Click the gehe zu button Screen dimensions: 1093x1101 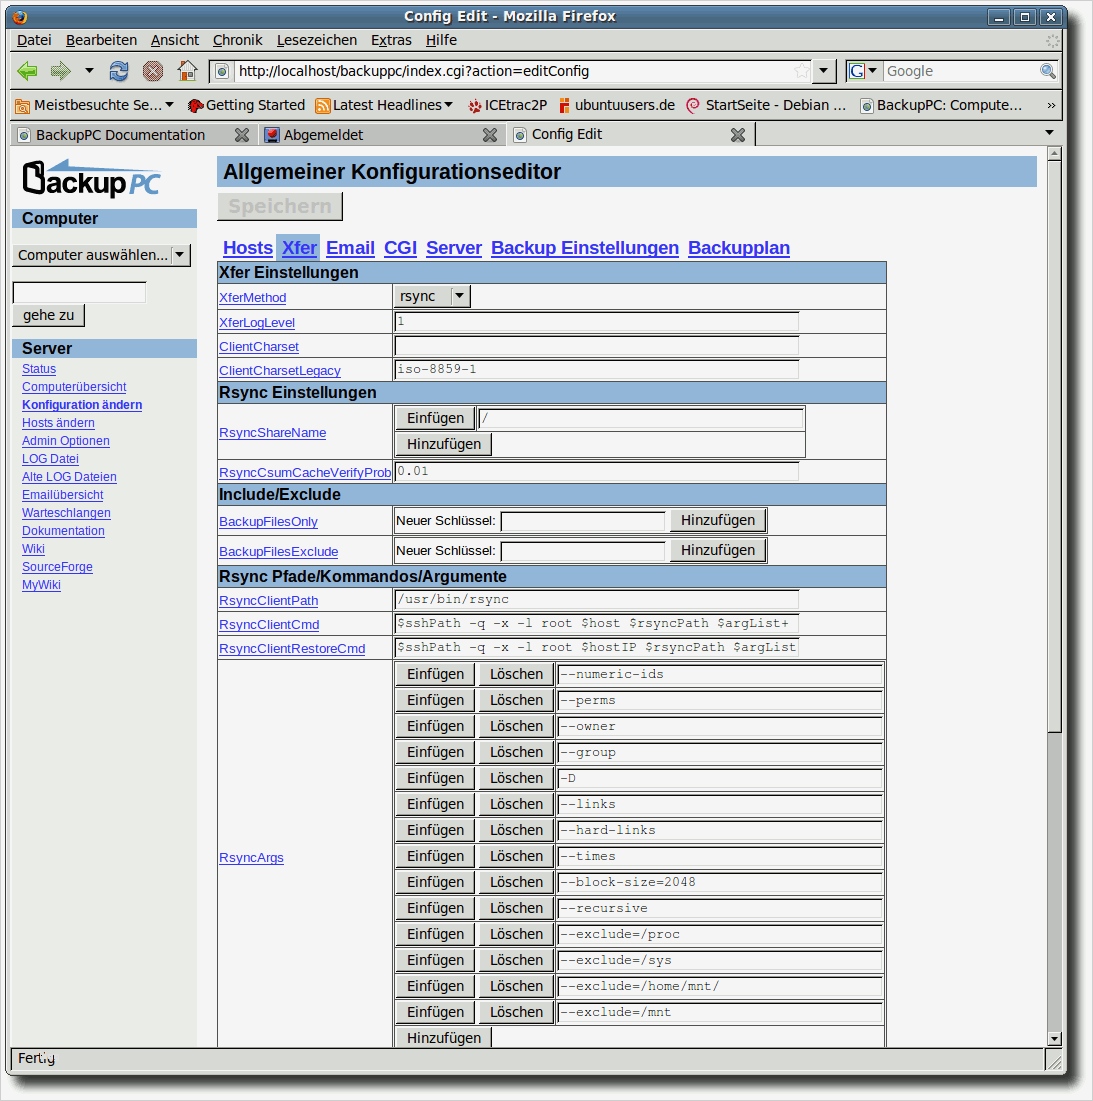[48, 315]
